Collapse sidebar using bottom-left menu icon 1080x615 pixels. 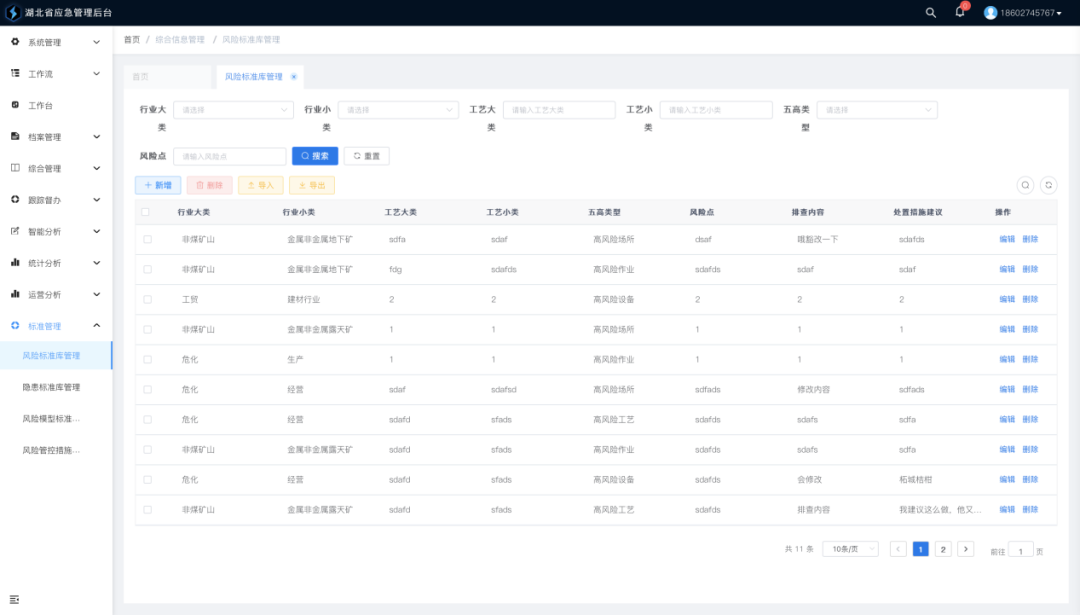click(x=14, y=598)
